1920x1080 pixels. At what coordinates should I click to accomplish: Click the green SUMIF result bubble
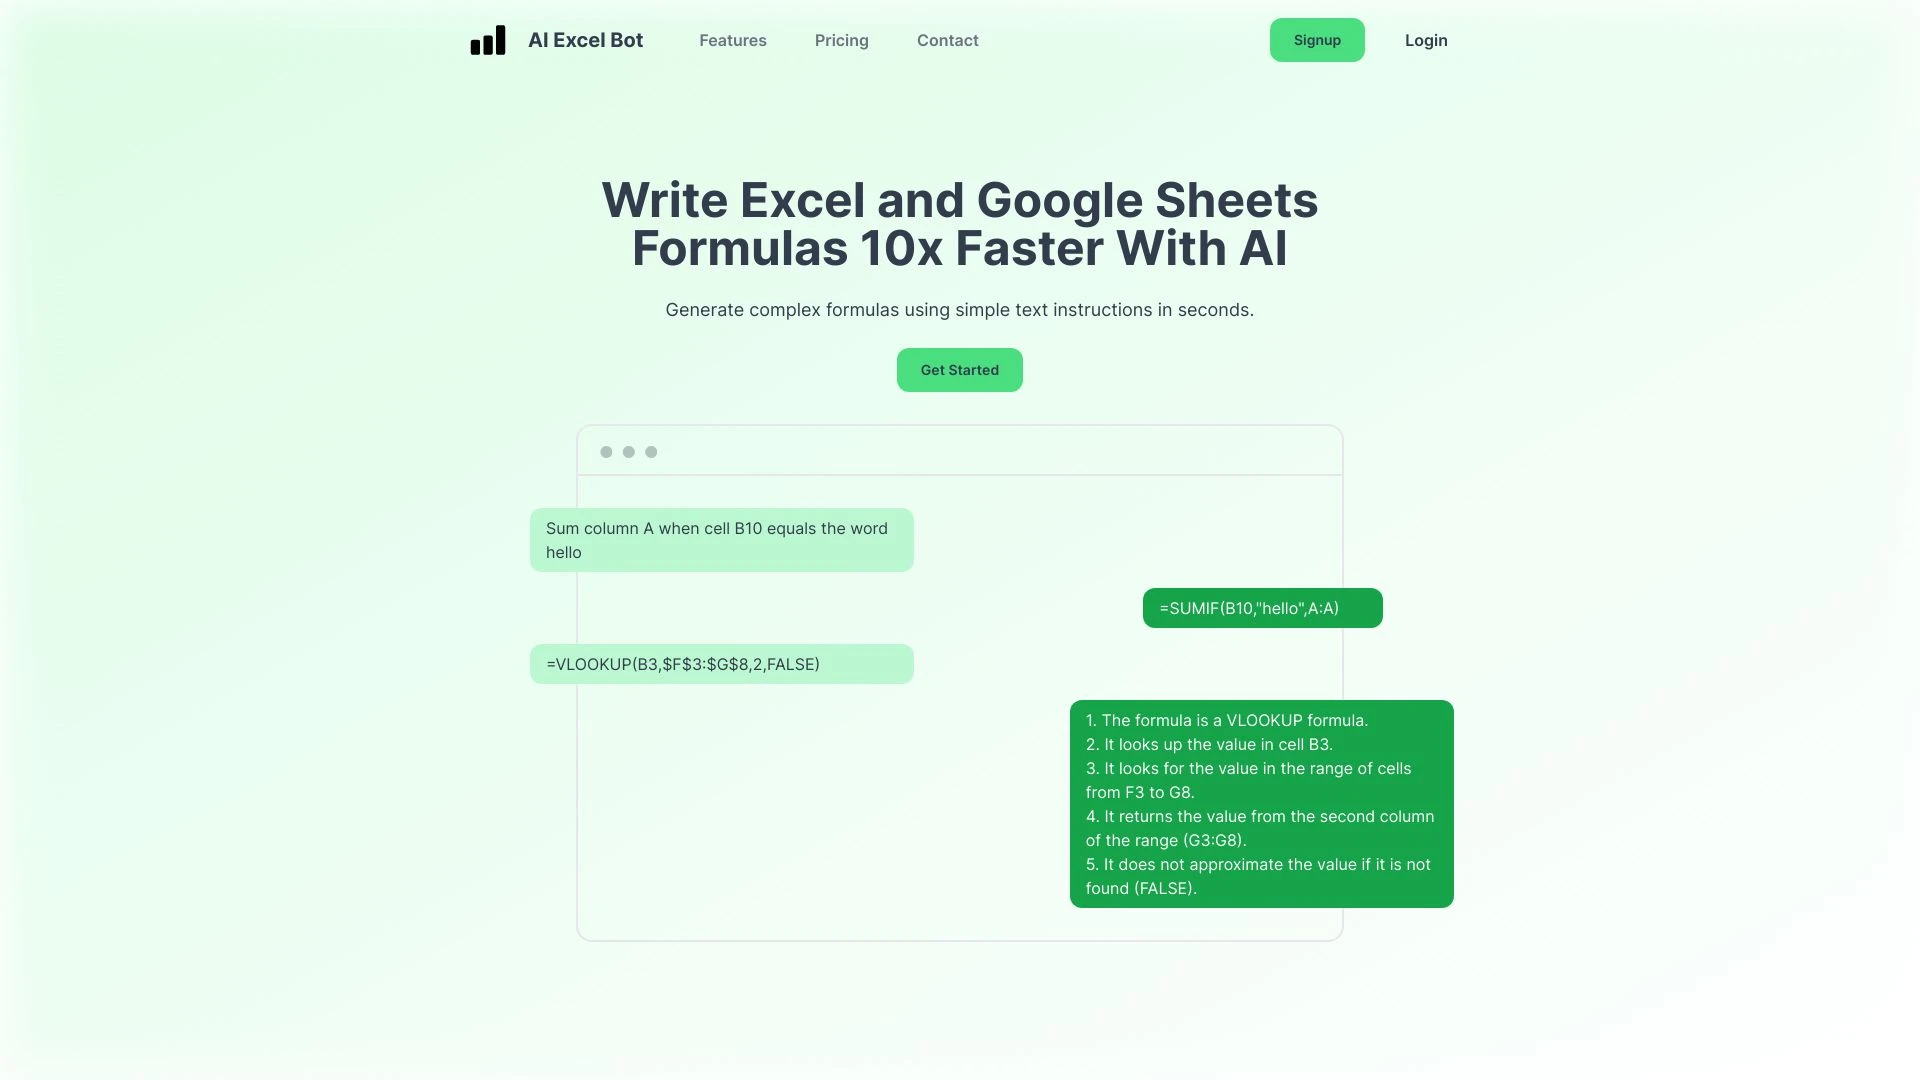click(x=1262, y=608)
